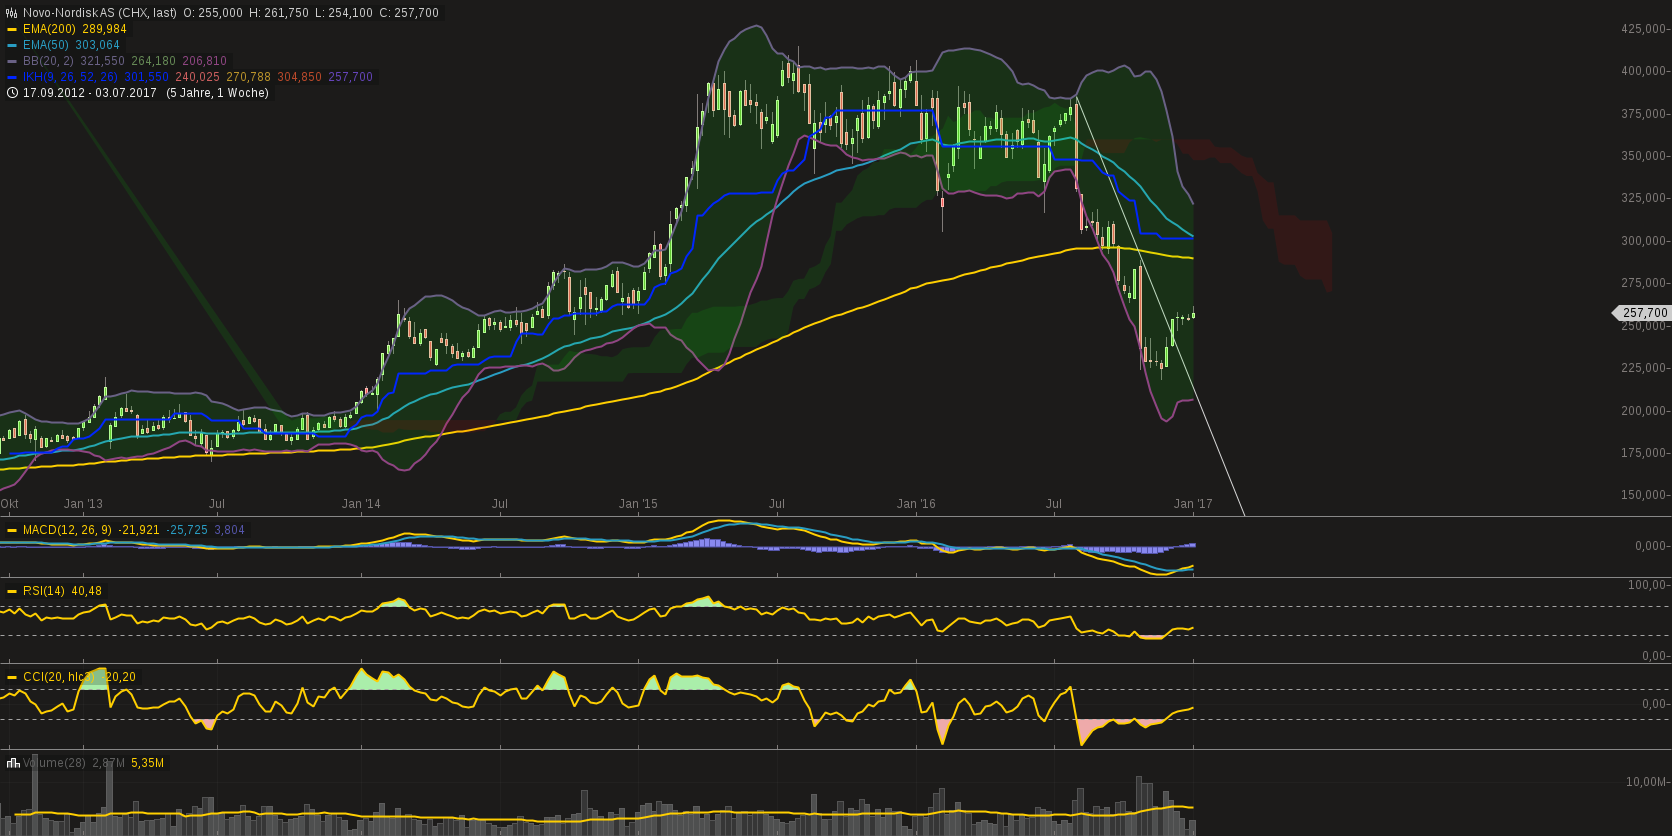Click the EMA(200) value 289,984
Screen dimensions: 1672x836
coord(105,29)
